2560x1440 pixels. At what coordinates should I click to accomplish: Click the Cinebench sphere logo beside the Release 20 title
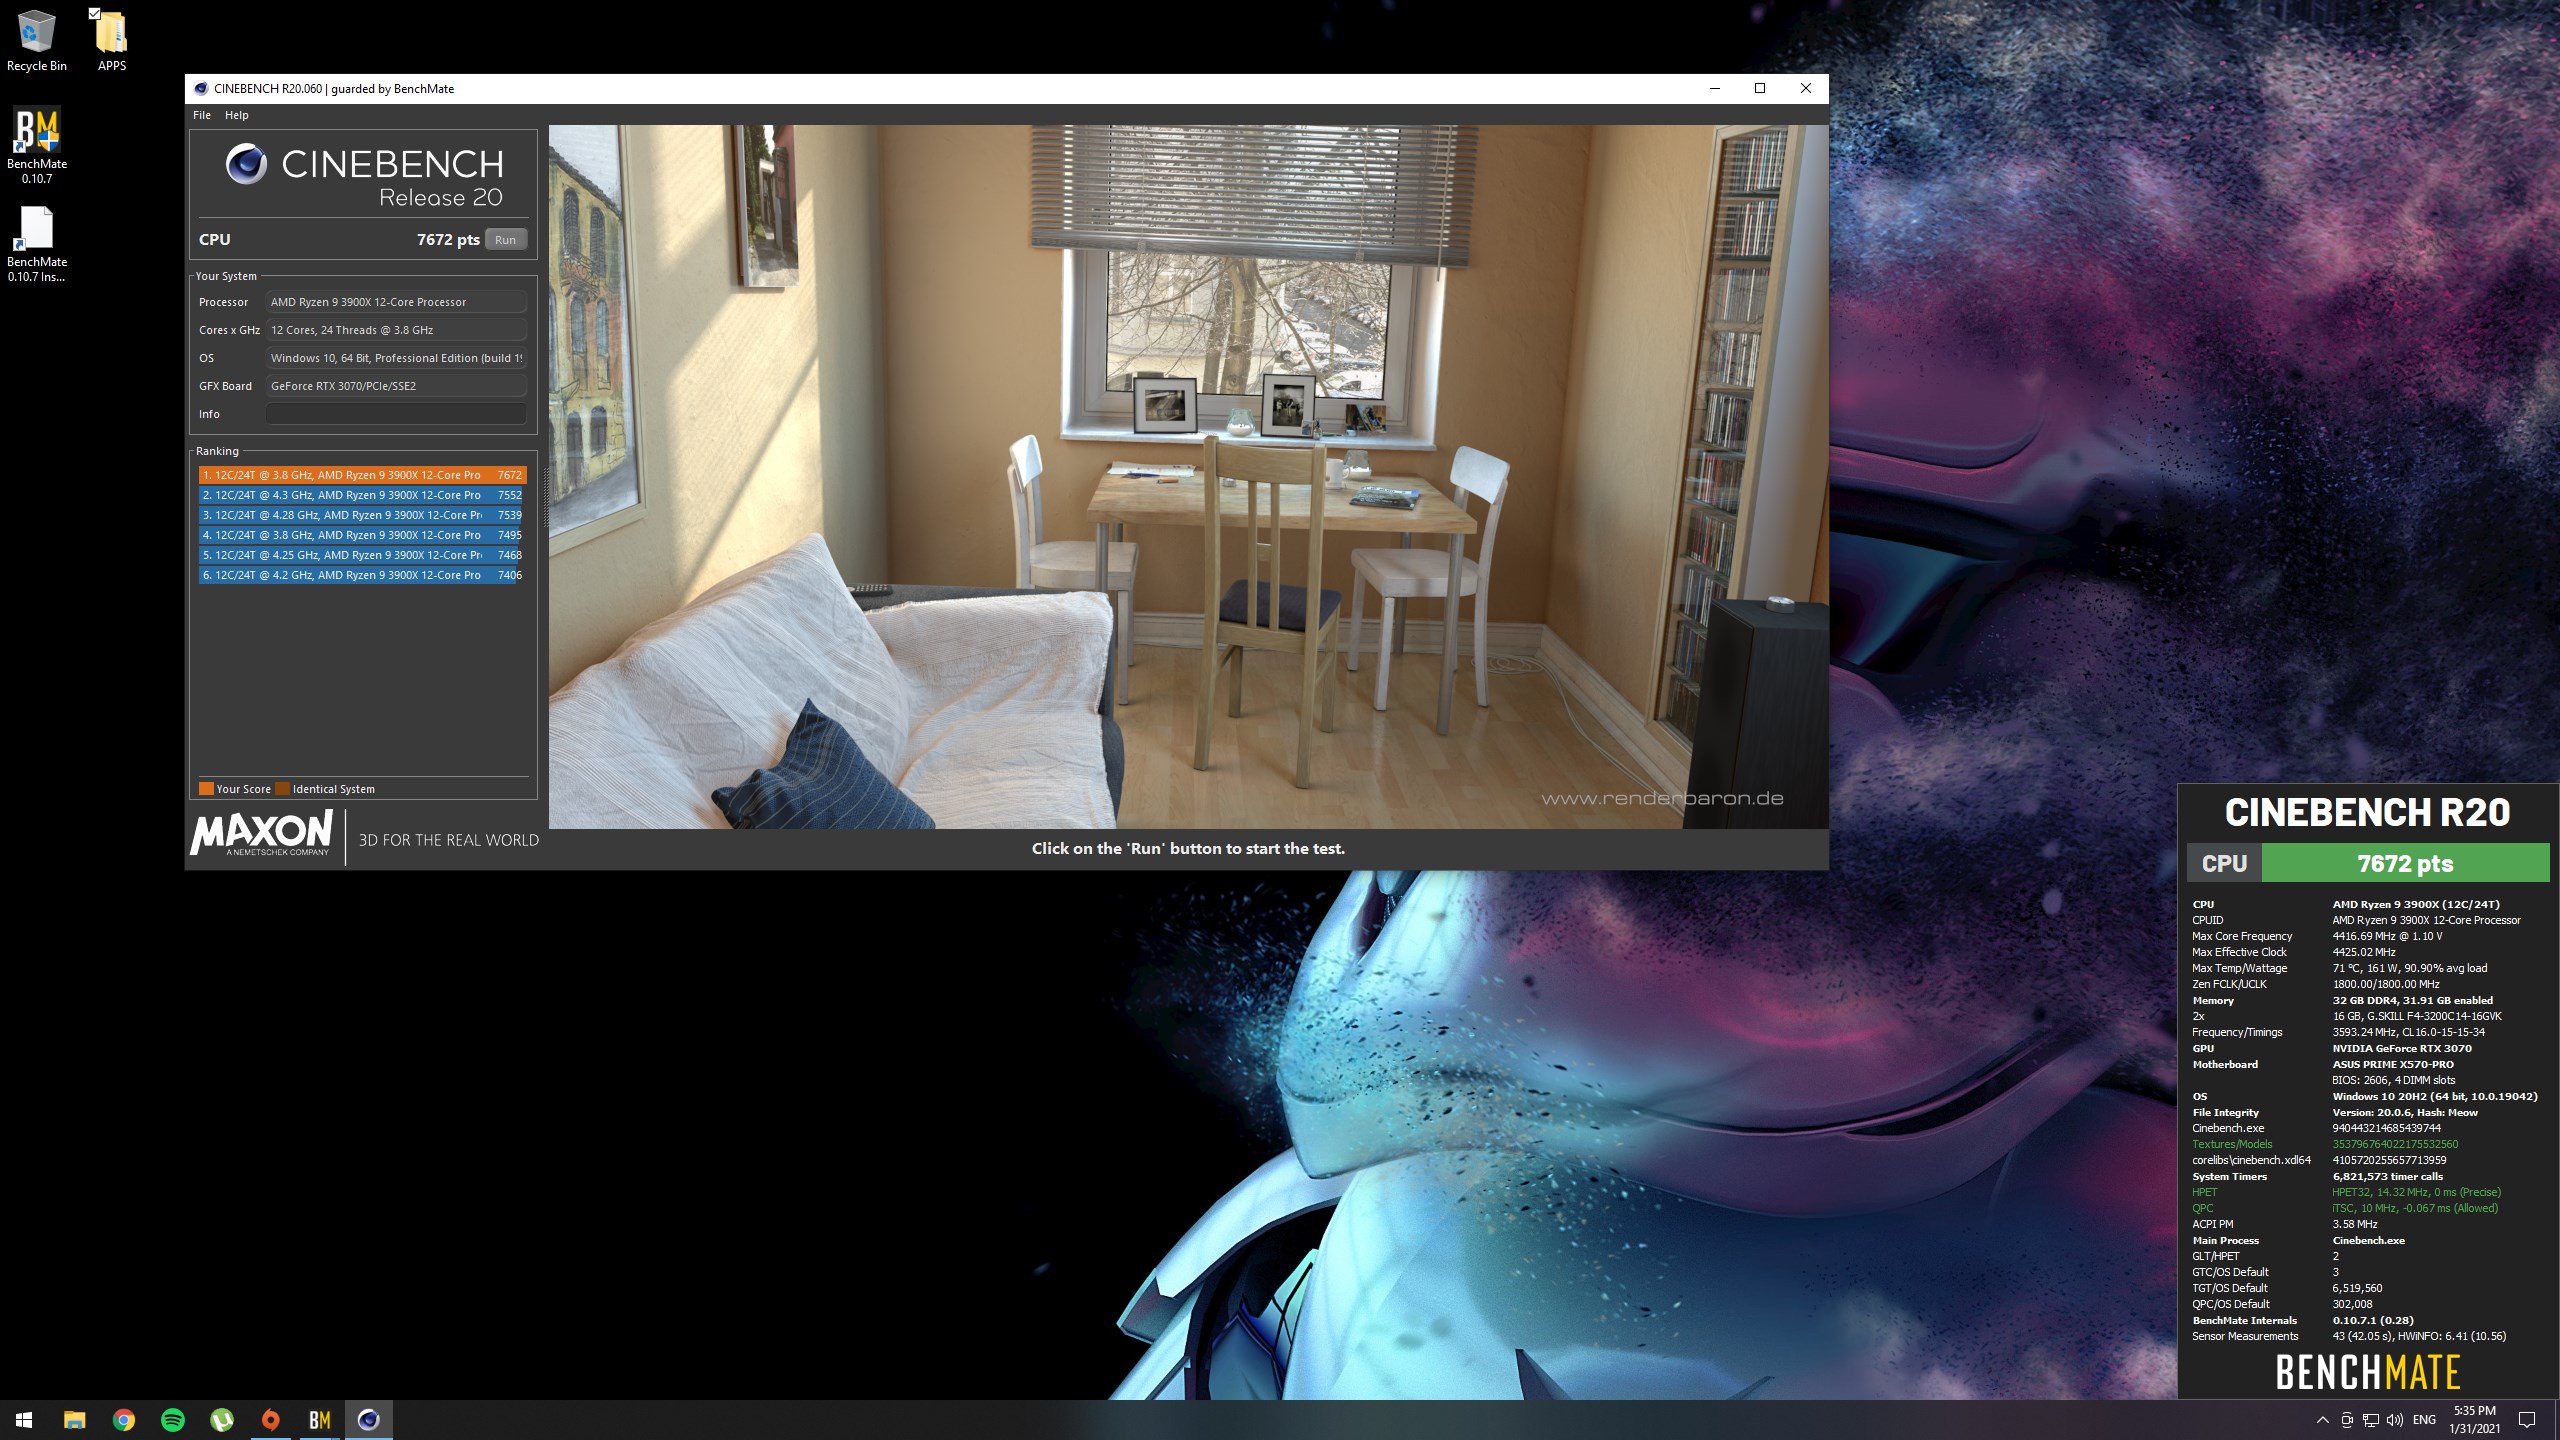pos(246,164)
